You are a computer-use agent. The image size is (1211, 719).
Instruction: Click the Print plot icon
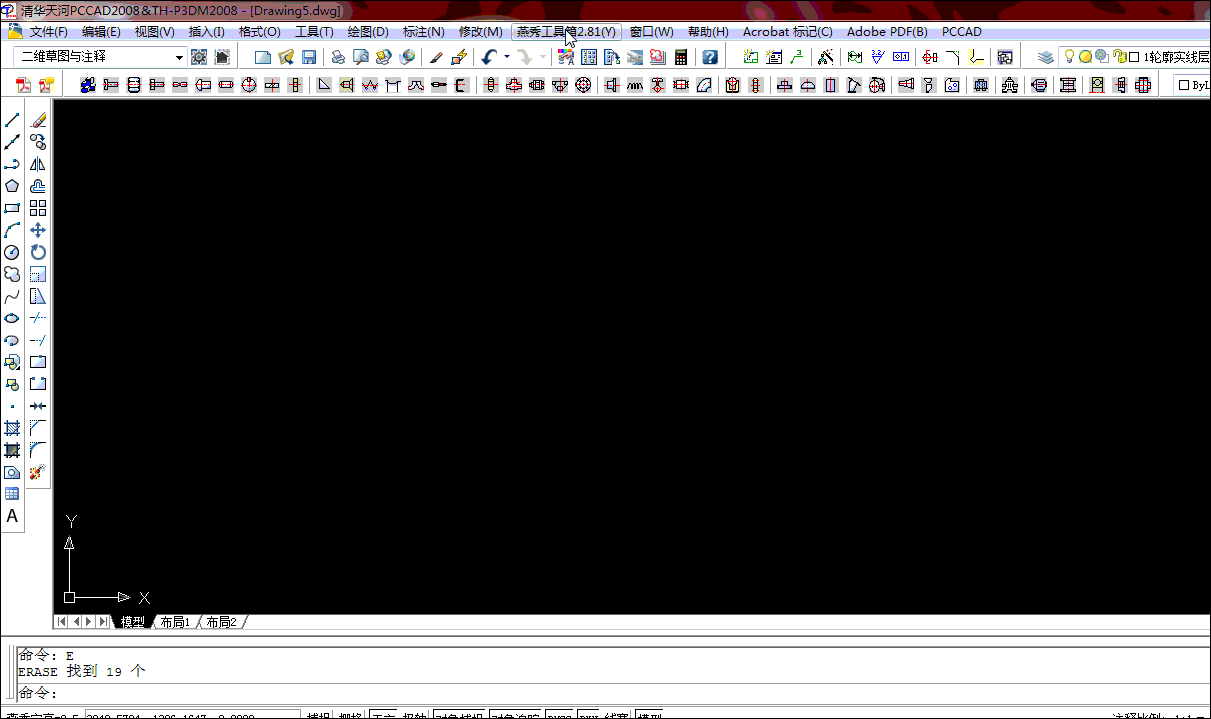338,57
